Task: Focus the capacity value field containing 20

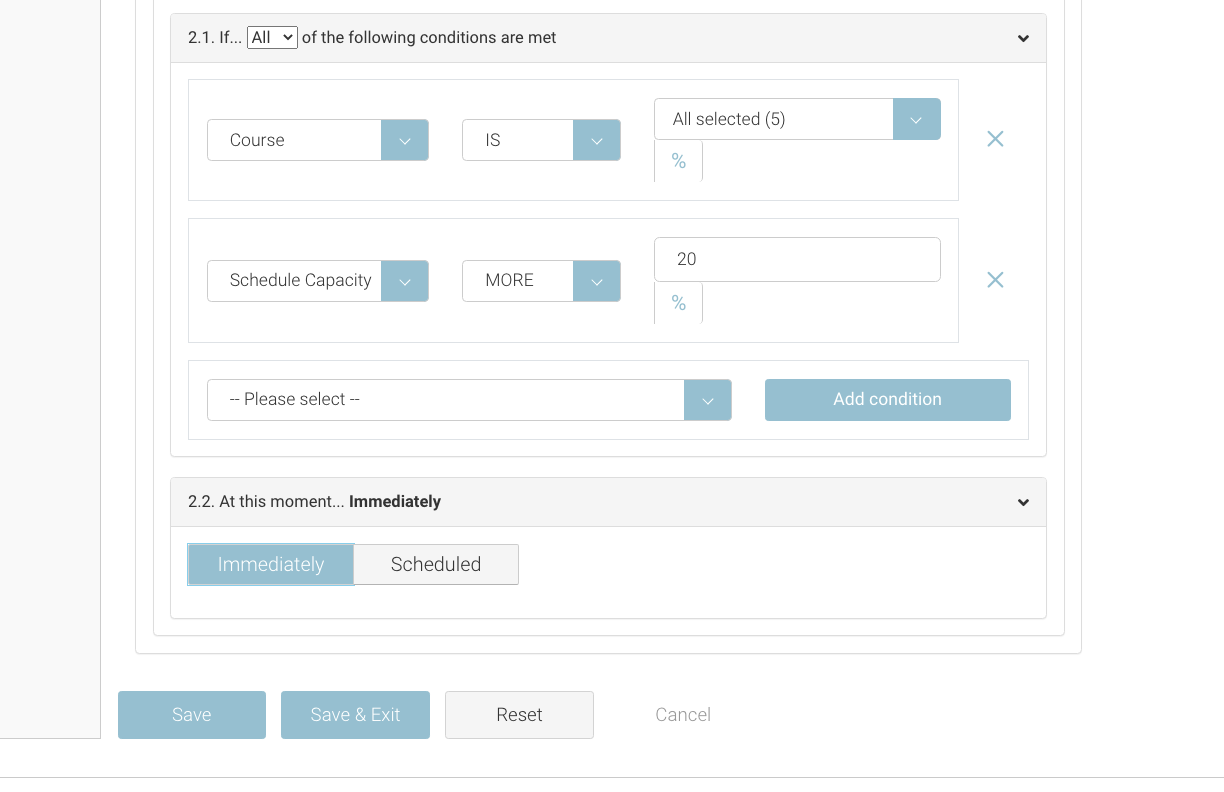Action: (x=796, y=259)
